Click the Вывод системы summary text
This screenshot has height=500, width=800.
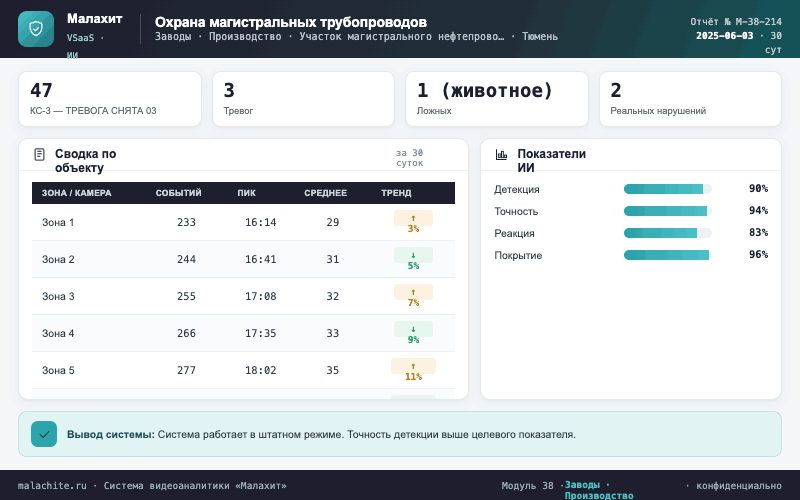pos(321,435)
